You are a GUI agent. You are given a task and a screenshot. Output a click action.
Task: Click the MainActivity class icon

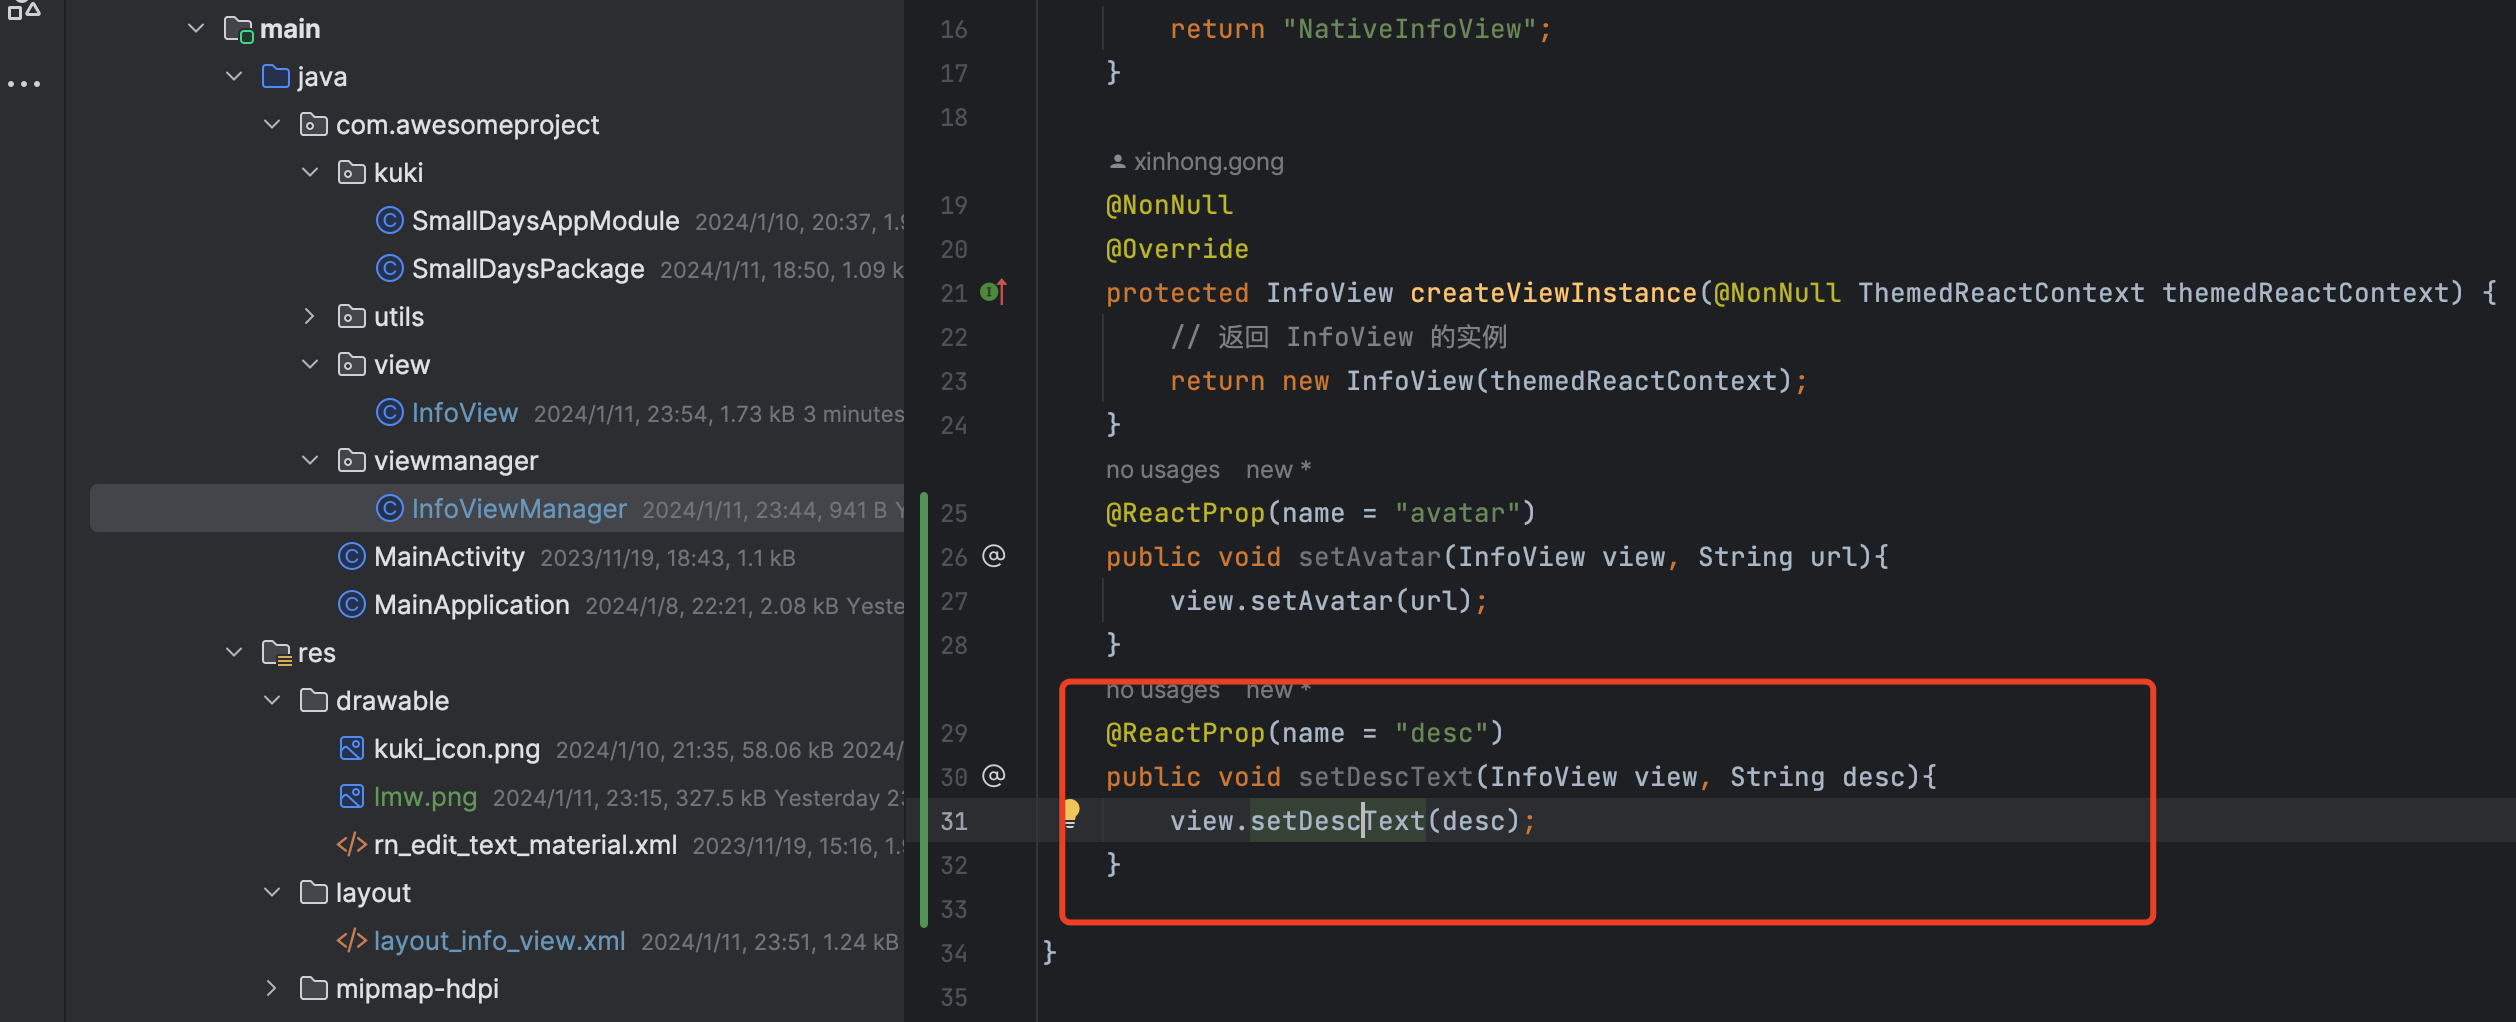[351, 556]
